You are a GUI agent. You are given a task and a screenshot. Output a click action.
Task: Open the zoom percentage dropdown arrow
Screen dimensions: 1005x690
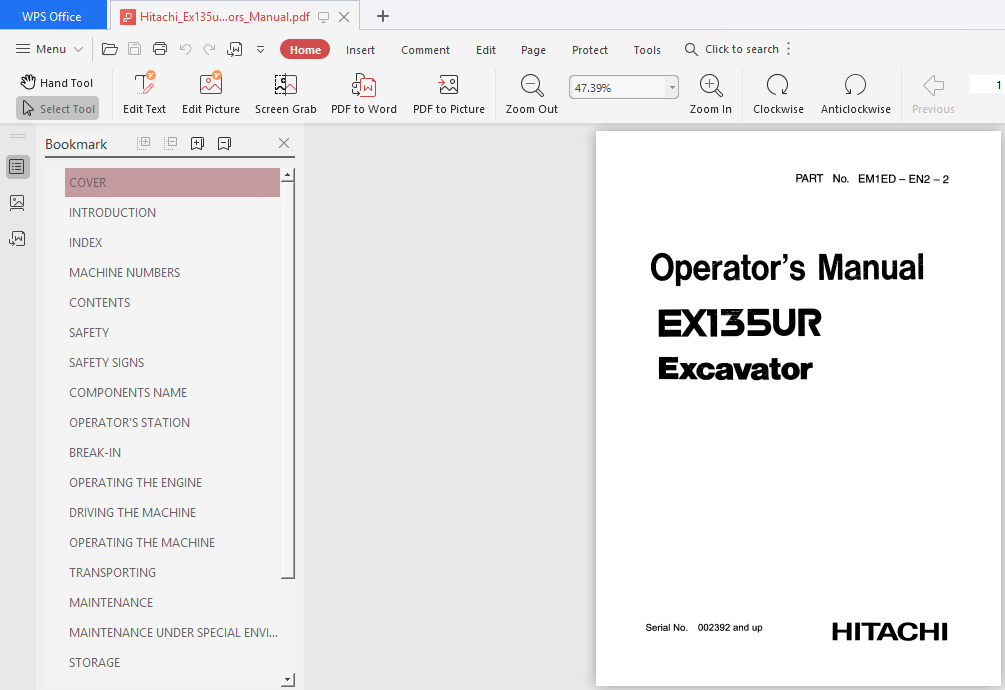(672, 88)
